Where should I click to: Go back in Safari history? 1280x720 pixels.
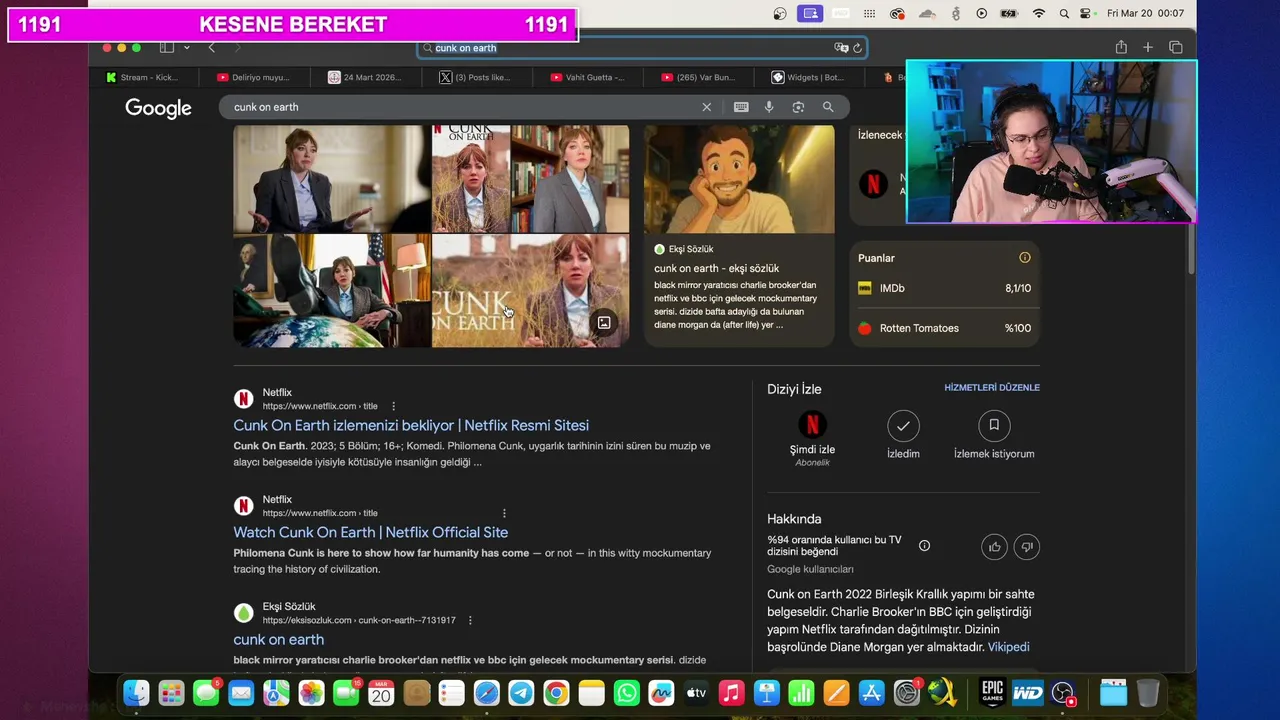click(x=211, y=47)
